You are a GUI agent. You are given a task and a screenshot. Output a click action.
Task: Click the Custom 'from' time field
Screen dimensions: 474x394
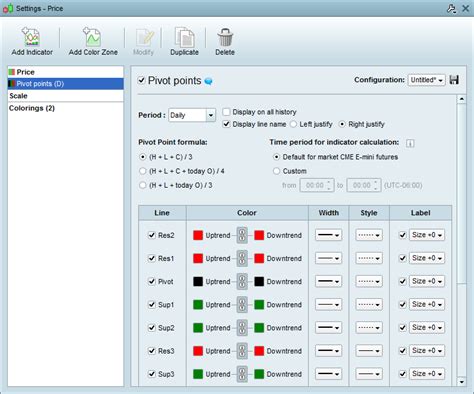pos(317,185)
